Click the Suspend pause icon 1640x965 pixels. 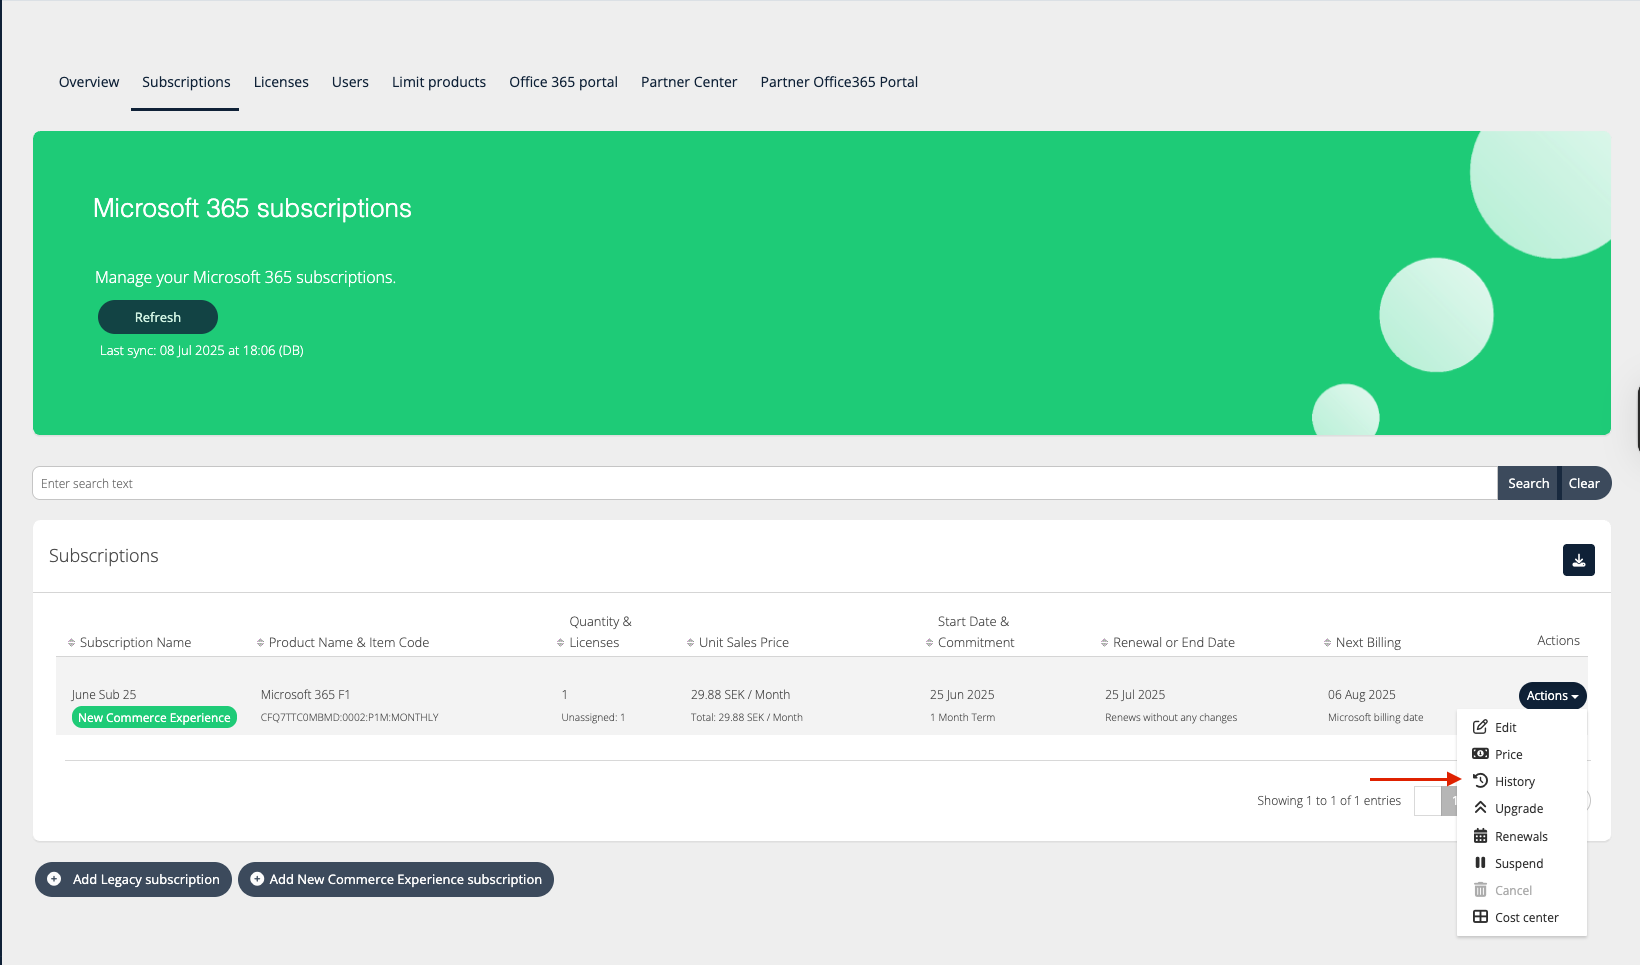[1481, 863]
